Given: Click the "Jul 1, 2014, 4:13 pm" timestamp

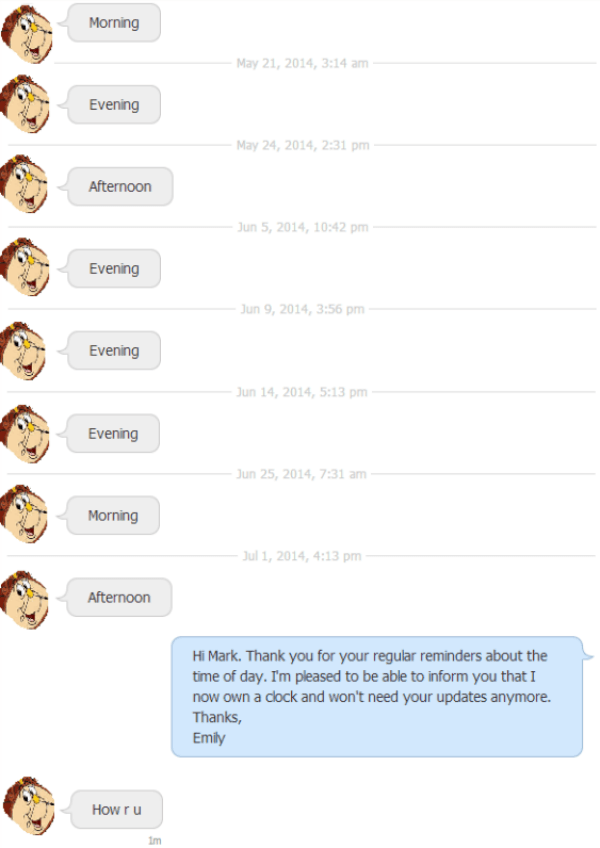Looking at the screenshot, I should (302, 556).
